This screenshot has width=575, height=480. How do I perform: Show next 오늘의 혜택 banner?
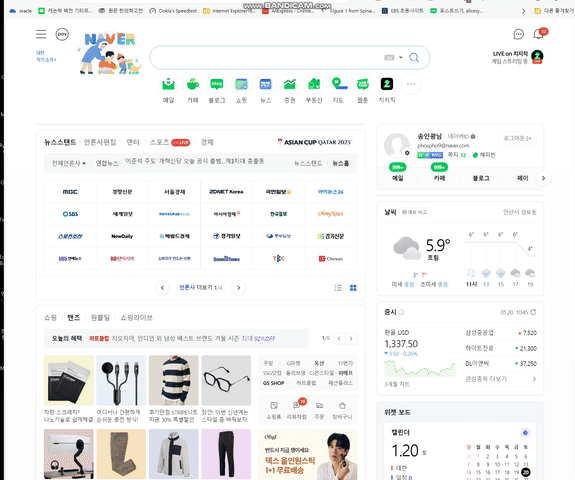coord(351,338)
